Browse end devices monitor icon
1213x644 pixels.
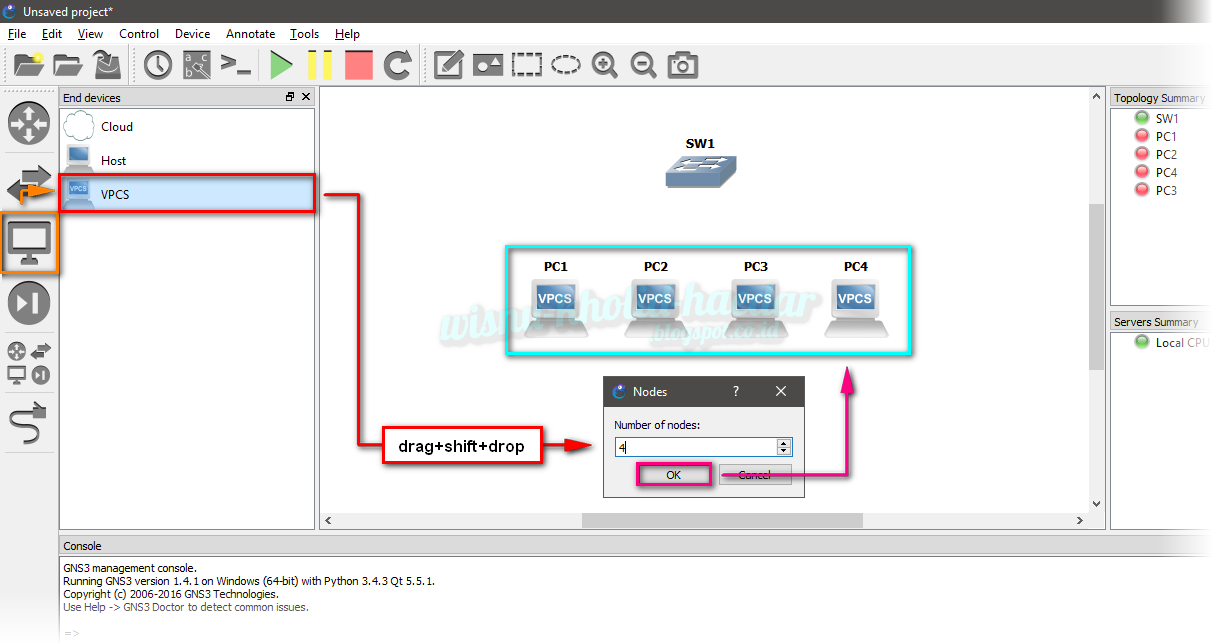point(29,244)
